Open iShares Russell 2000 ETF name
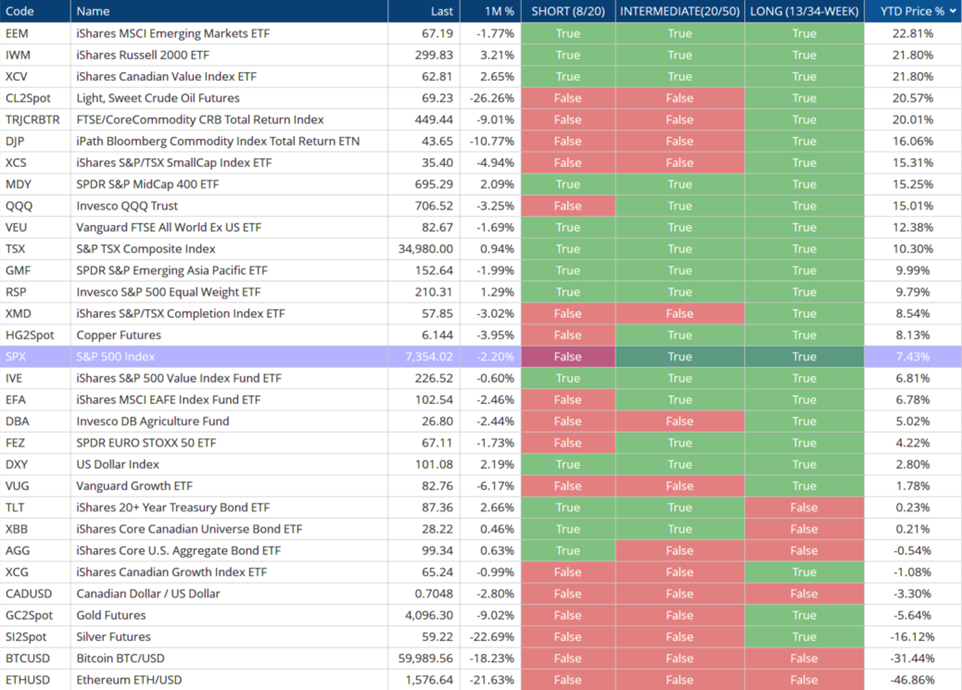The width and height of the screenshot is (962, 690). [143, 55]
